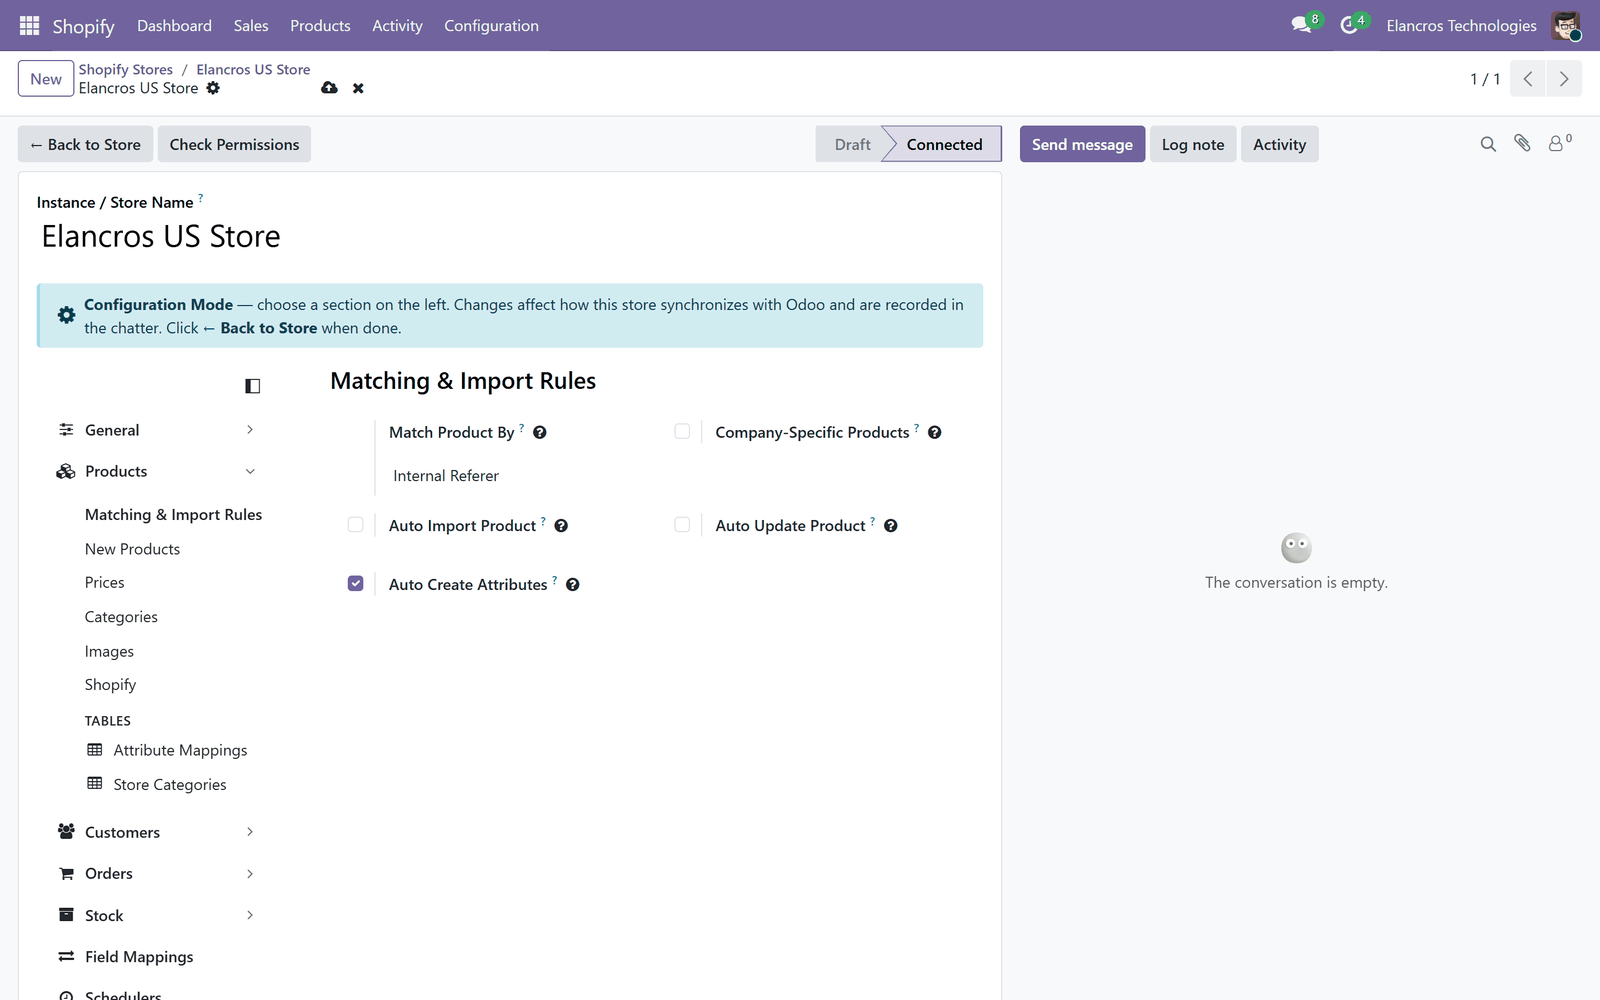Select the Categories section
Screen dimensions: 1600x1000
point(121,617)
